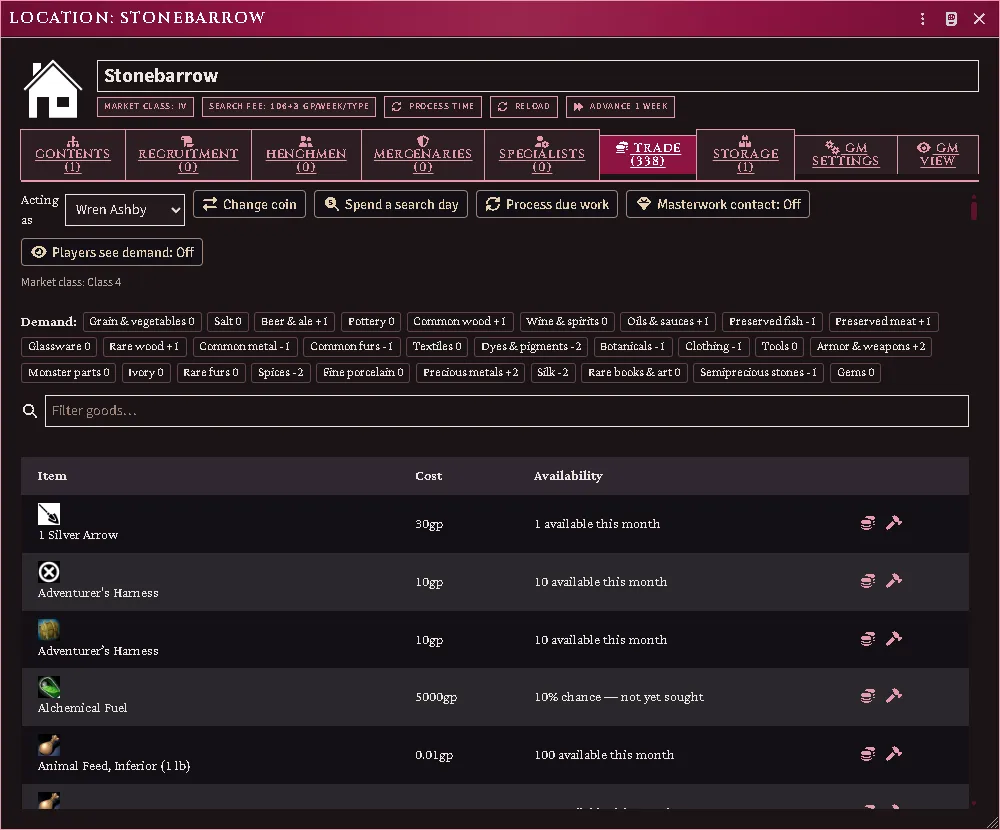Screen dimensions: 1000x830
Task: Open the three-dot menu in the title bar
Action: [922, 19]
